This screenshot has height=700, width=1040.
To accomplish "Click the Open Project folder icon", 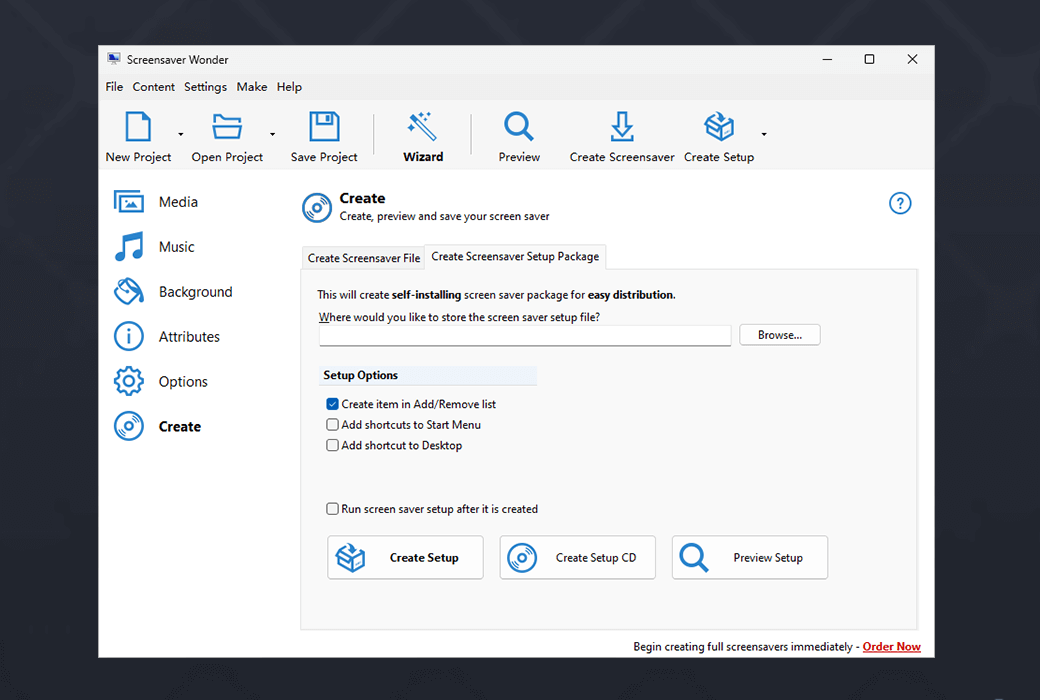I will click(227, 127).
